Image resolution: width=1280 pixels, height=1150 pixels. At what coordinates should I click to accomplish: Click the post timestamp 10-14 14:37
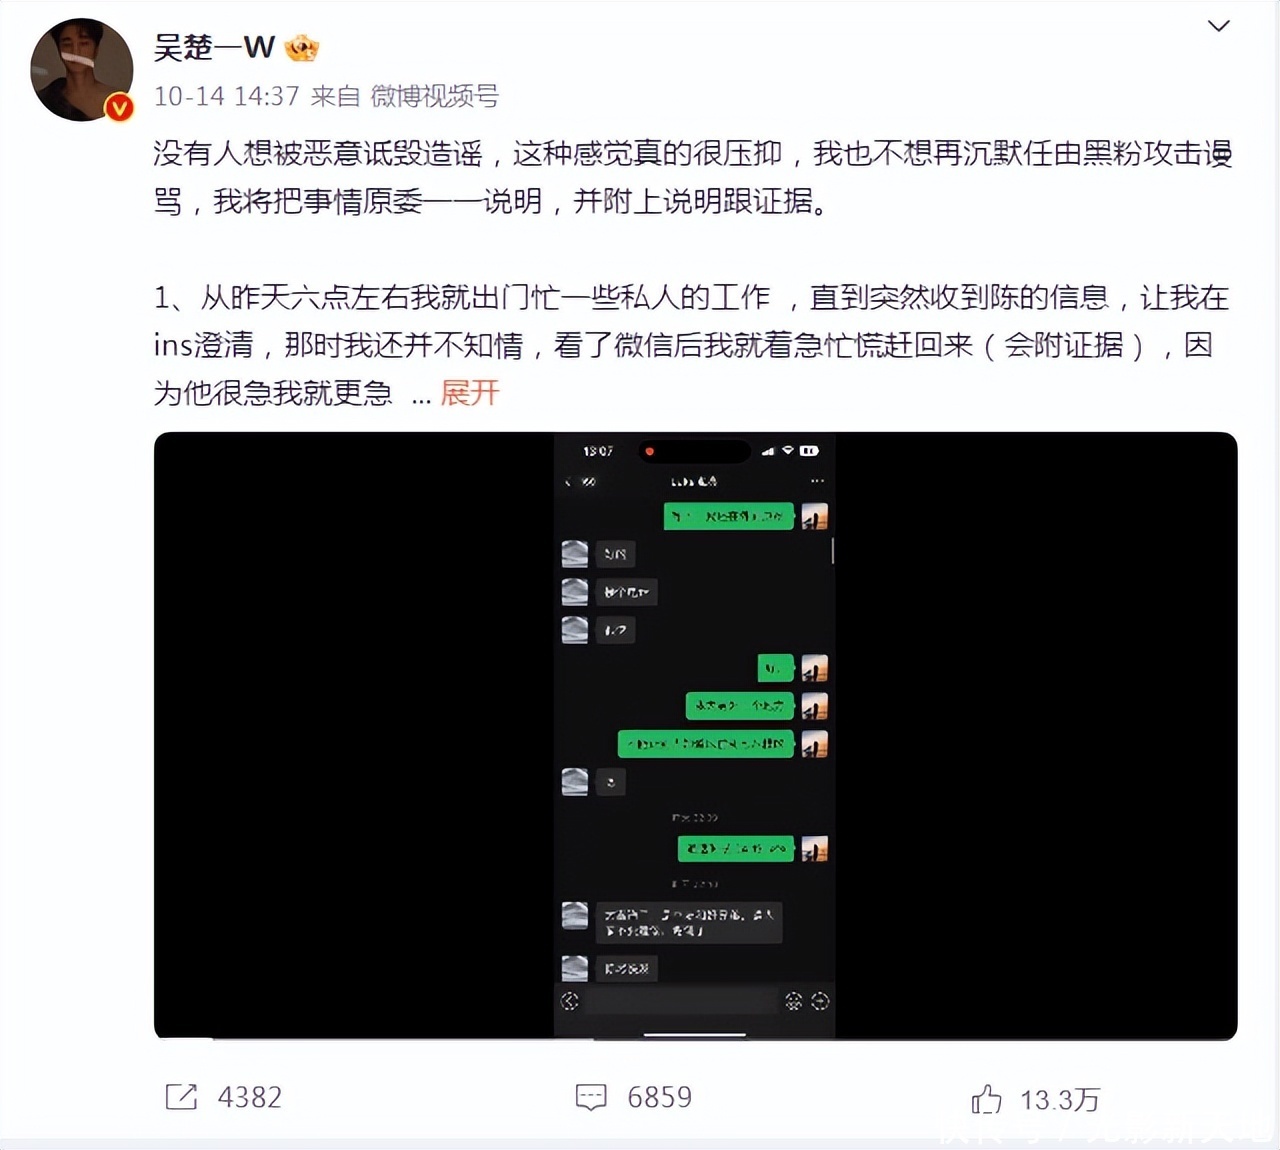coord(227,96)
